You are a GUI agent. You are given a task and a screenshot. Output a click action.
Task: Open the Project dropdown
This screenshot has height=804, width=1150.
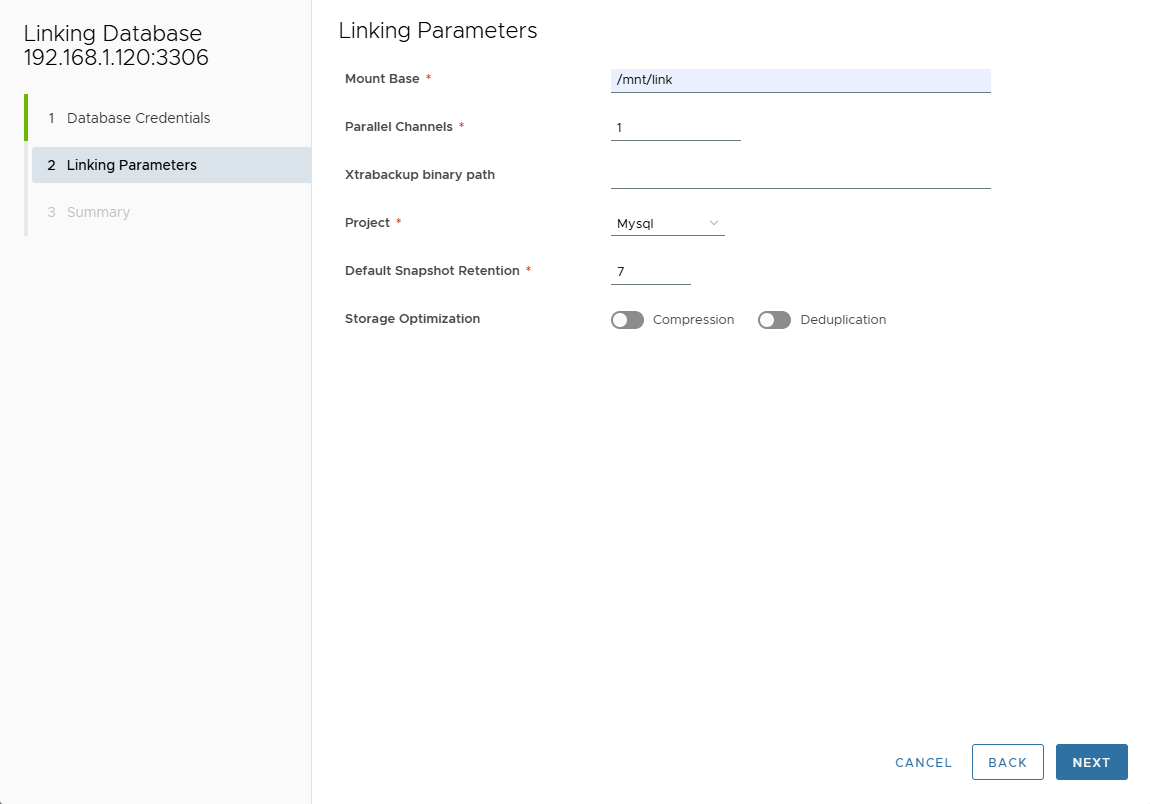tap(660, 222)
